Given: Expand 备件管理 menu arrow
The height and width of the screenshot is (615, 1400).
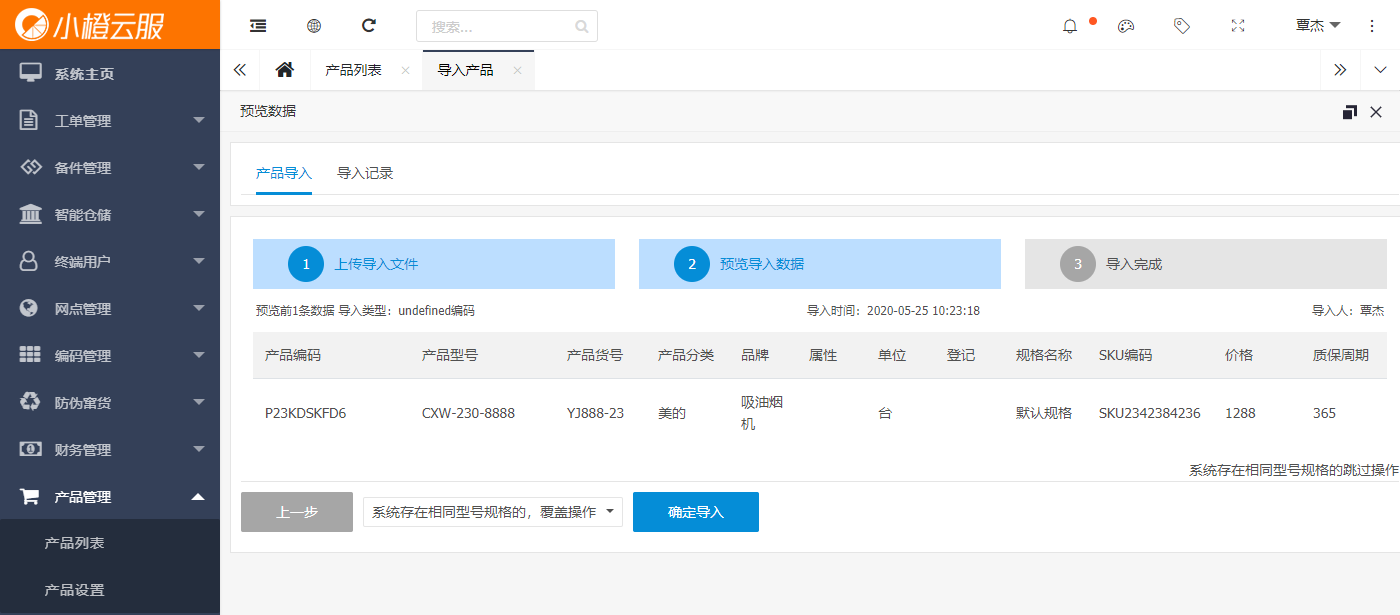Looking at the screenshot, I should point(198,167).
